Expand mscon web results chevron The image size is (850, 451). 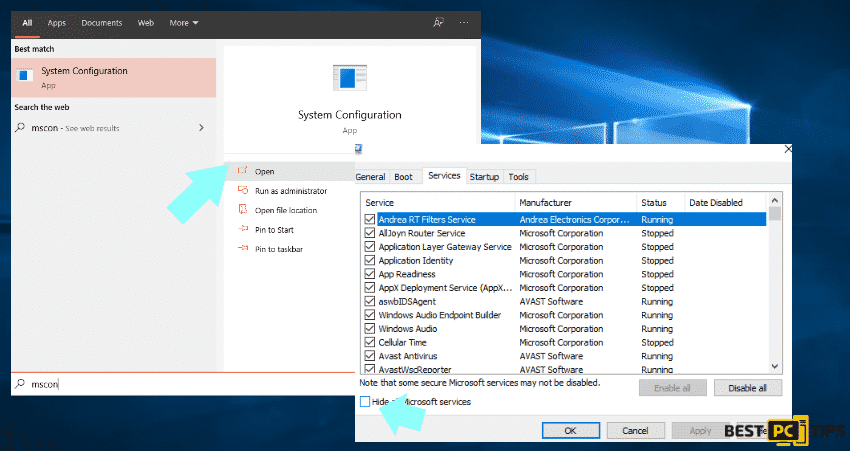201,128
